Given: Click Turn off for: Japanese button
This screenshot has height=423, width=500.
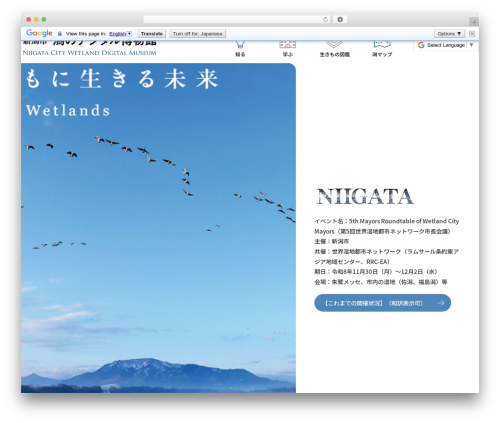Looking at the screenshot, I should [198, 34].
